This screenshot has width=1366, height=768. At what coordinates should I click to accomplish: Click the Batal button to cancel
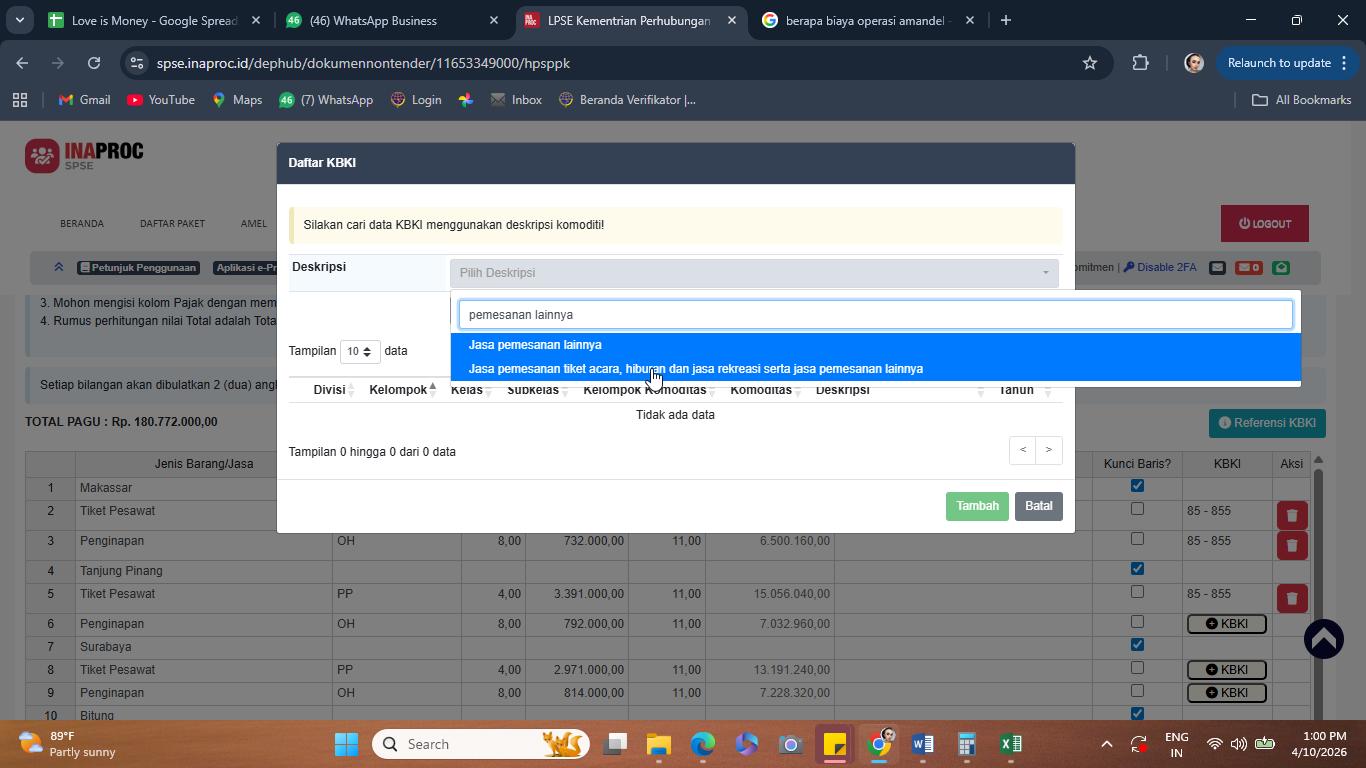[1038, 506]
